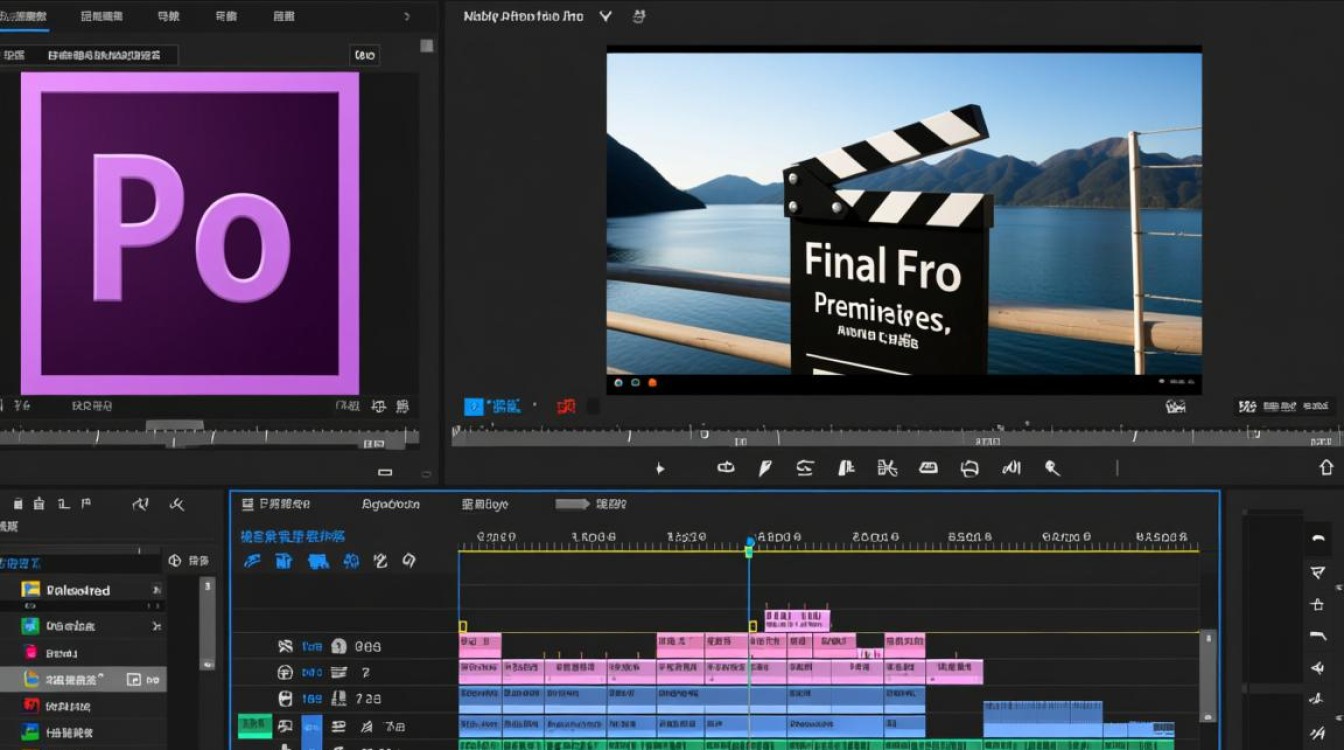Click the first blue tool icon in the timeline header
Image resolution: width=1344 pixels, height=750 pixels.
coord(253,561)
